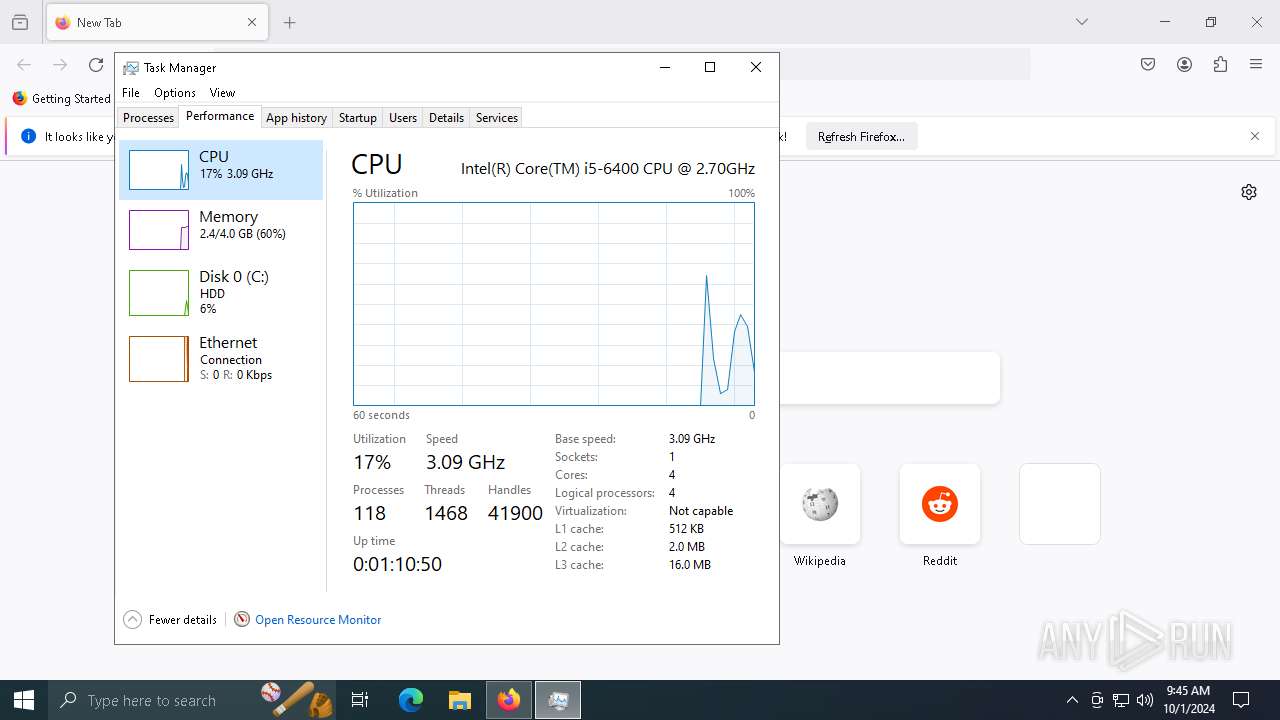Open the Meet Now tray icon

(x=1097, y=700)
